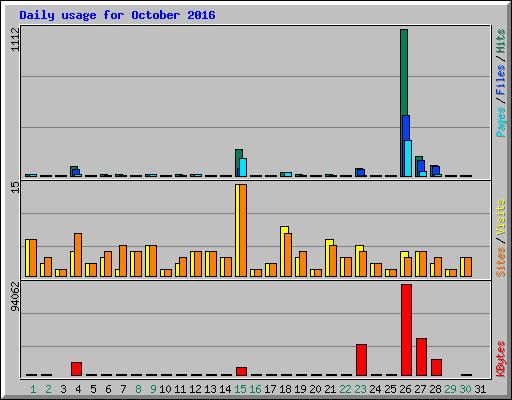Click the cyan Pages bar for day 26
This screenshot has width=512, height=400.
408,158
